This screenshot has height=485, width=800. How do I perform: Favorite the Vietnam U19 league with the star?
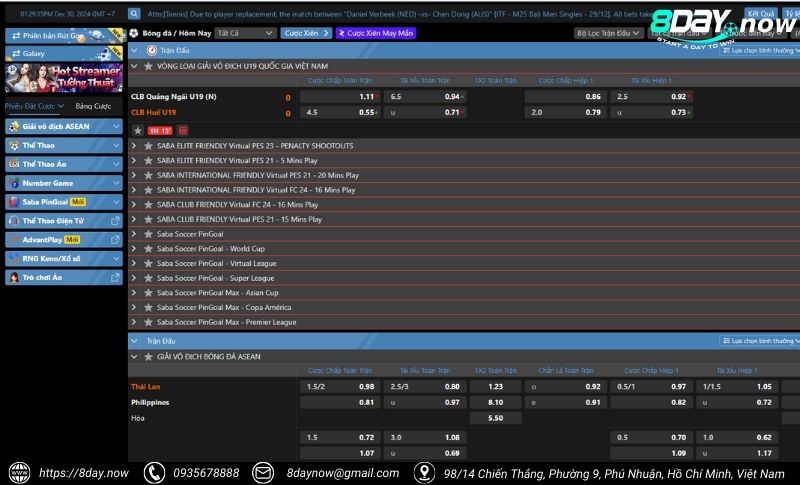(x=149, y=65)
